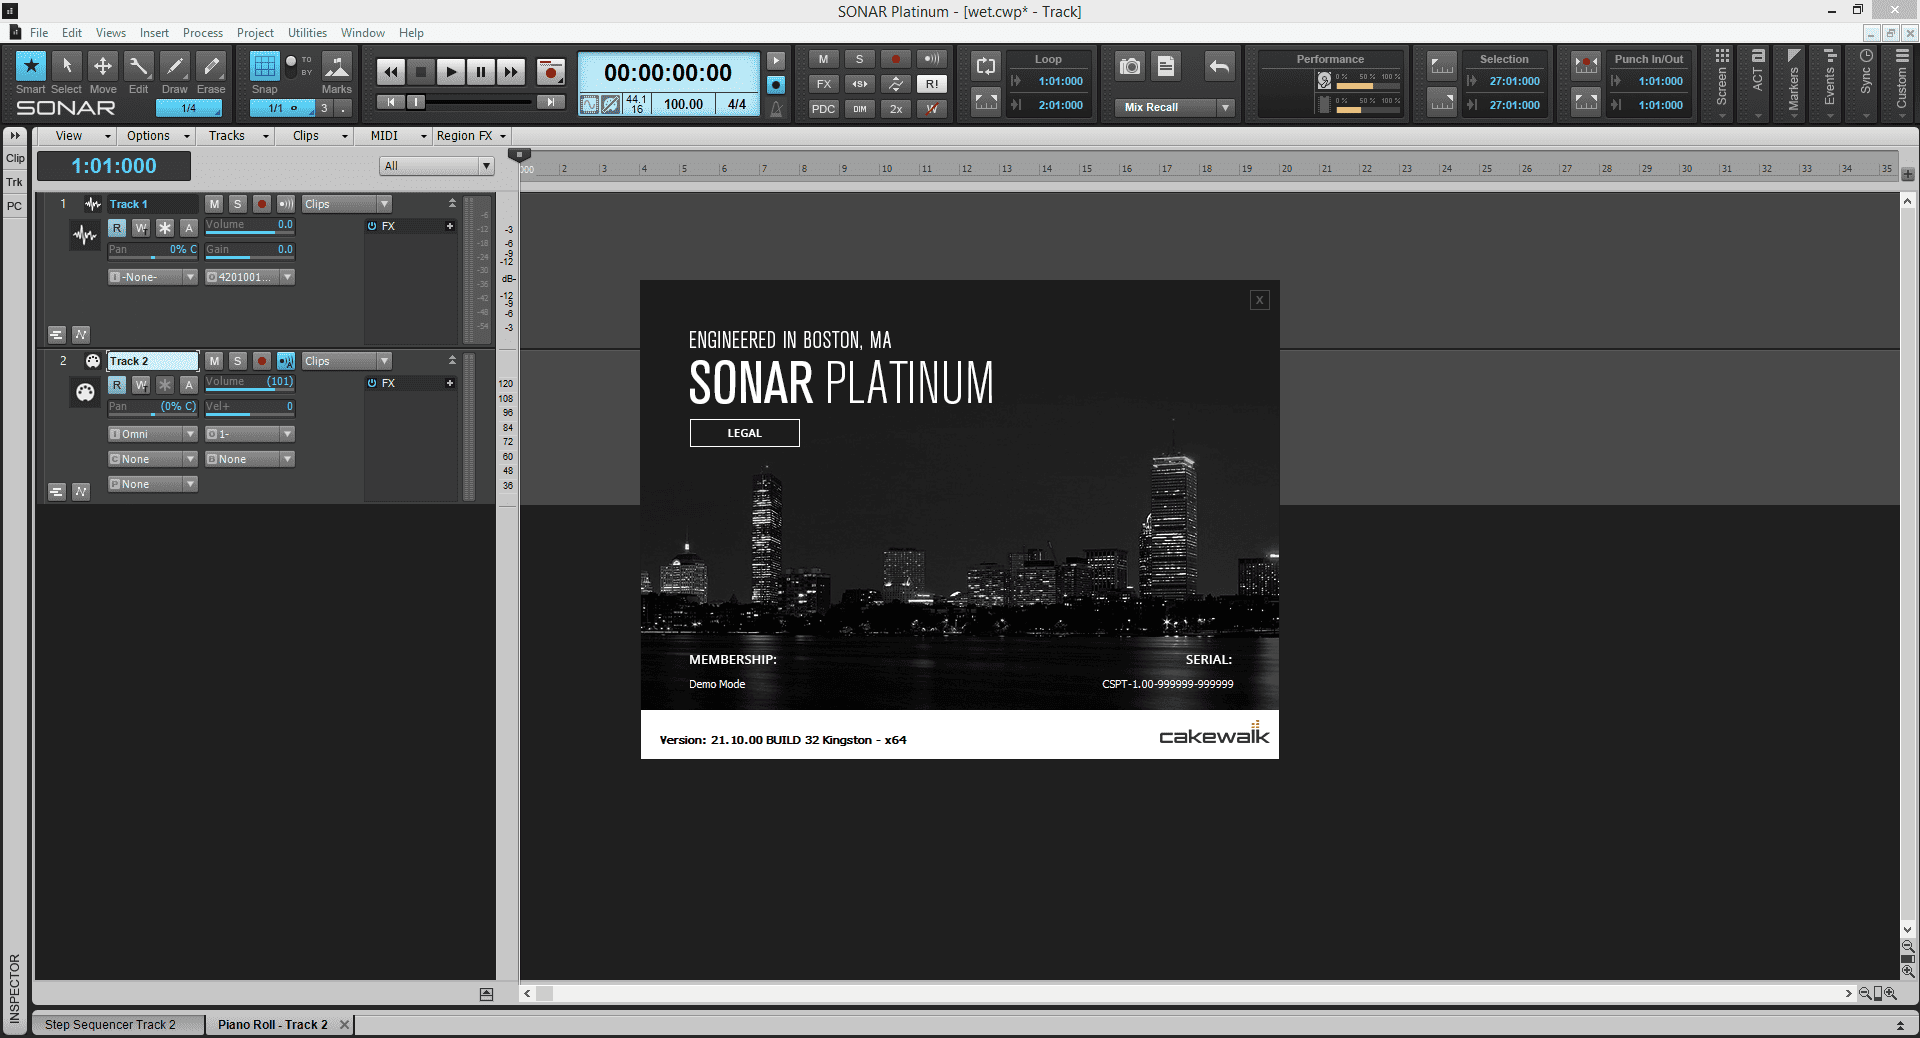
Task: Toggle the Snap grid button
Action: coord(264,66)
